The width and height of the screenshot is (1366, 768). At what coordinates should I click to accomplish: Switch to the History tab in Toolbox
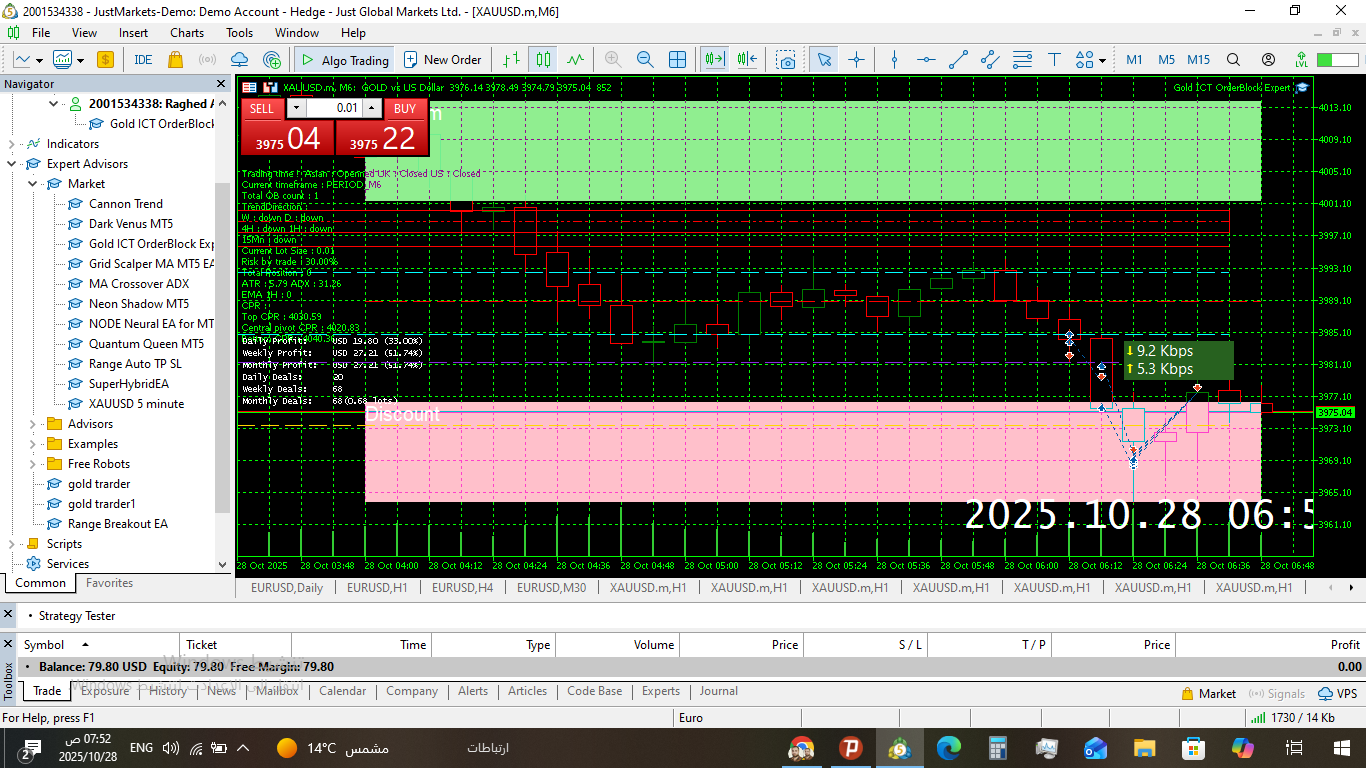(168, 691)
